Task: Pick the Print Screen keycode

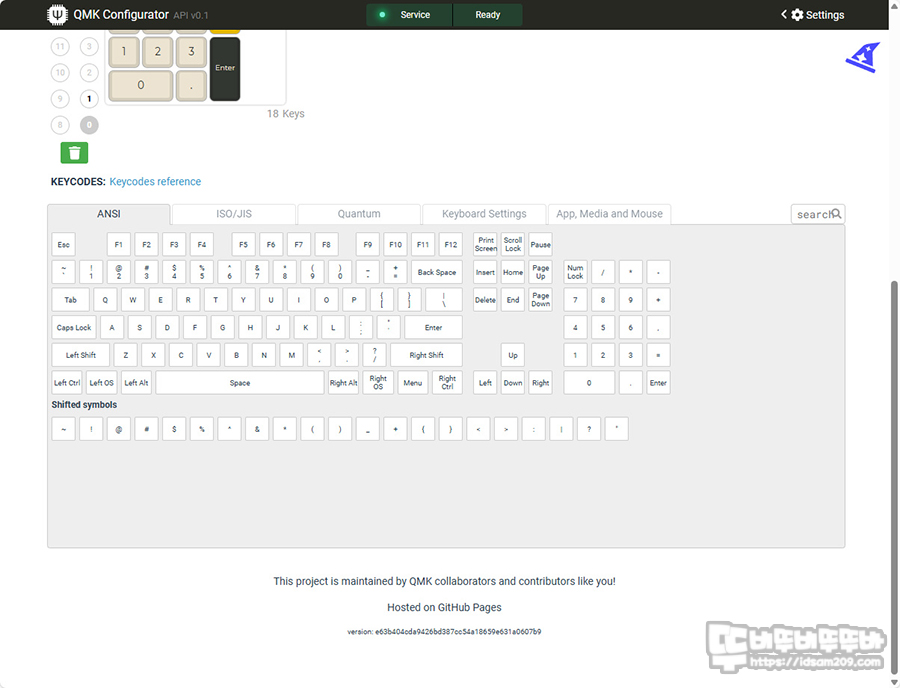Action: (x=485, y=244)
